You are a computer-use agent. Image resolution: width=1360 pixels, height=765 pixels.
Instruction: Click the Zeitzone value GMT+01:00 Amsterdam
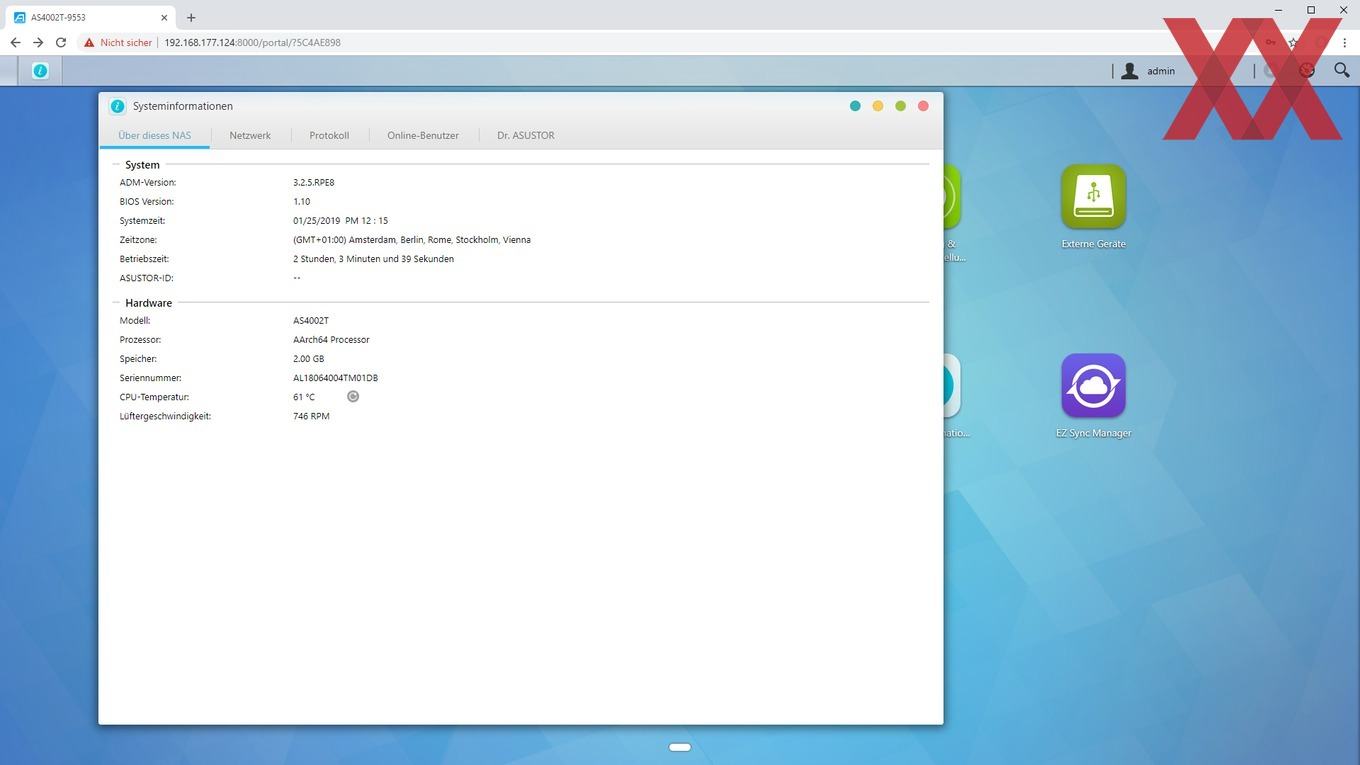(412, 240)
